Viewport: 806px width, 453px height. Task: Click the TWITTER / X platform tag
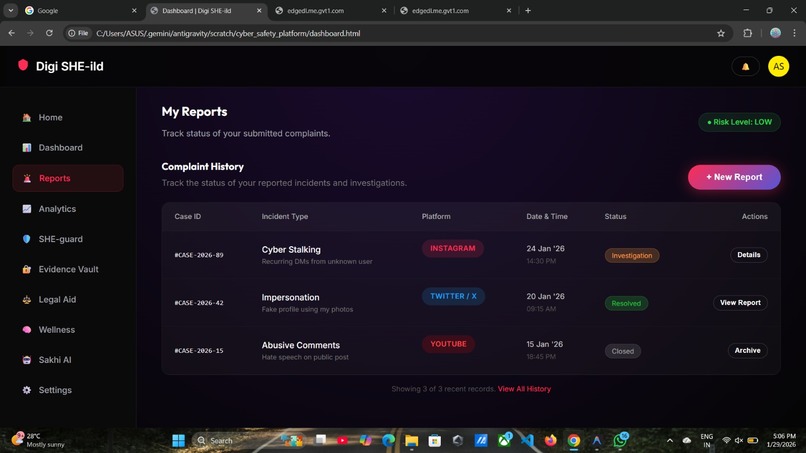tap(453, 296)
